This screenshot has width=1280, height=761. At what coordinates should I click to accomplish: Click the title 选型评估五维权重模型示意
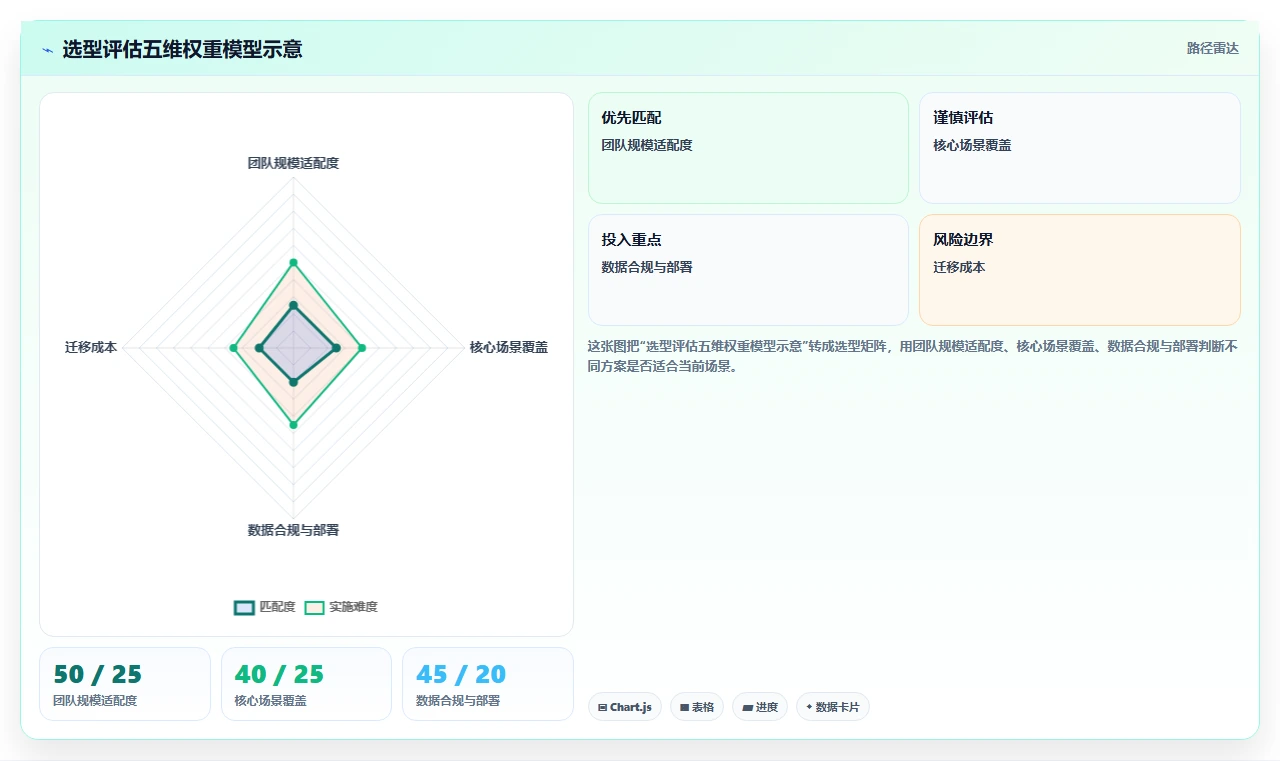point(182,49)
